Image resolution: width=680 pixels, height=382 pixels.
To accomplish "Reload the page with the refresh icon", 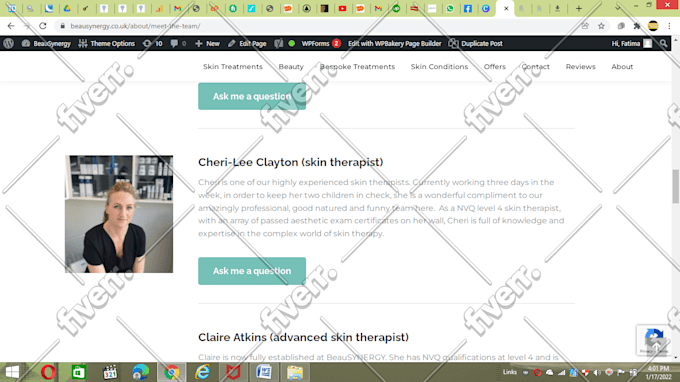I will 42,26.
